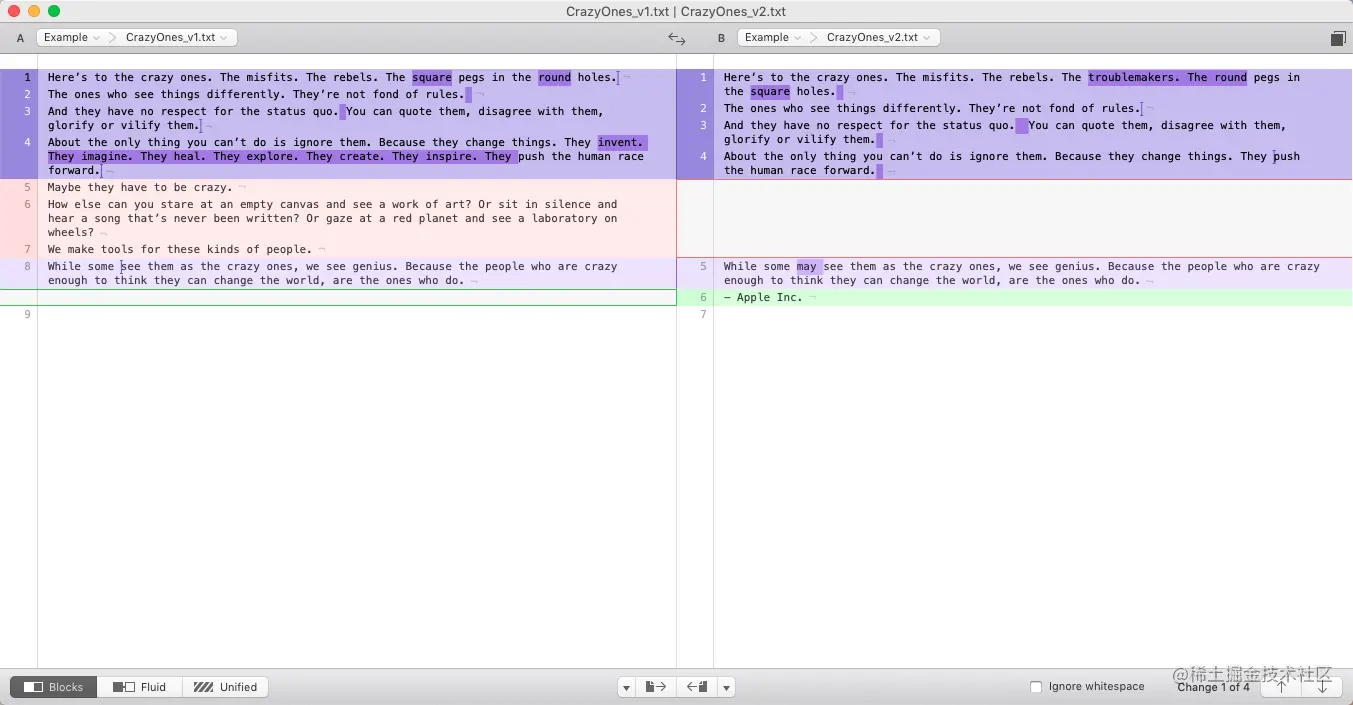Open the CrazyOnes_v2.txt path dropdown
Viewport: 1353px width, 705px height.
coord(878,38)
